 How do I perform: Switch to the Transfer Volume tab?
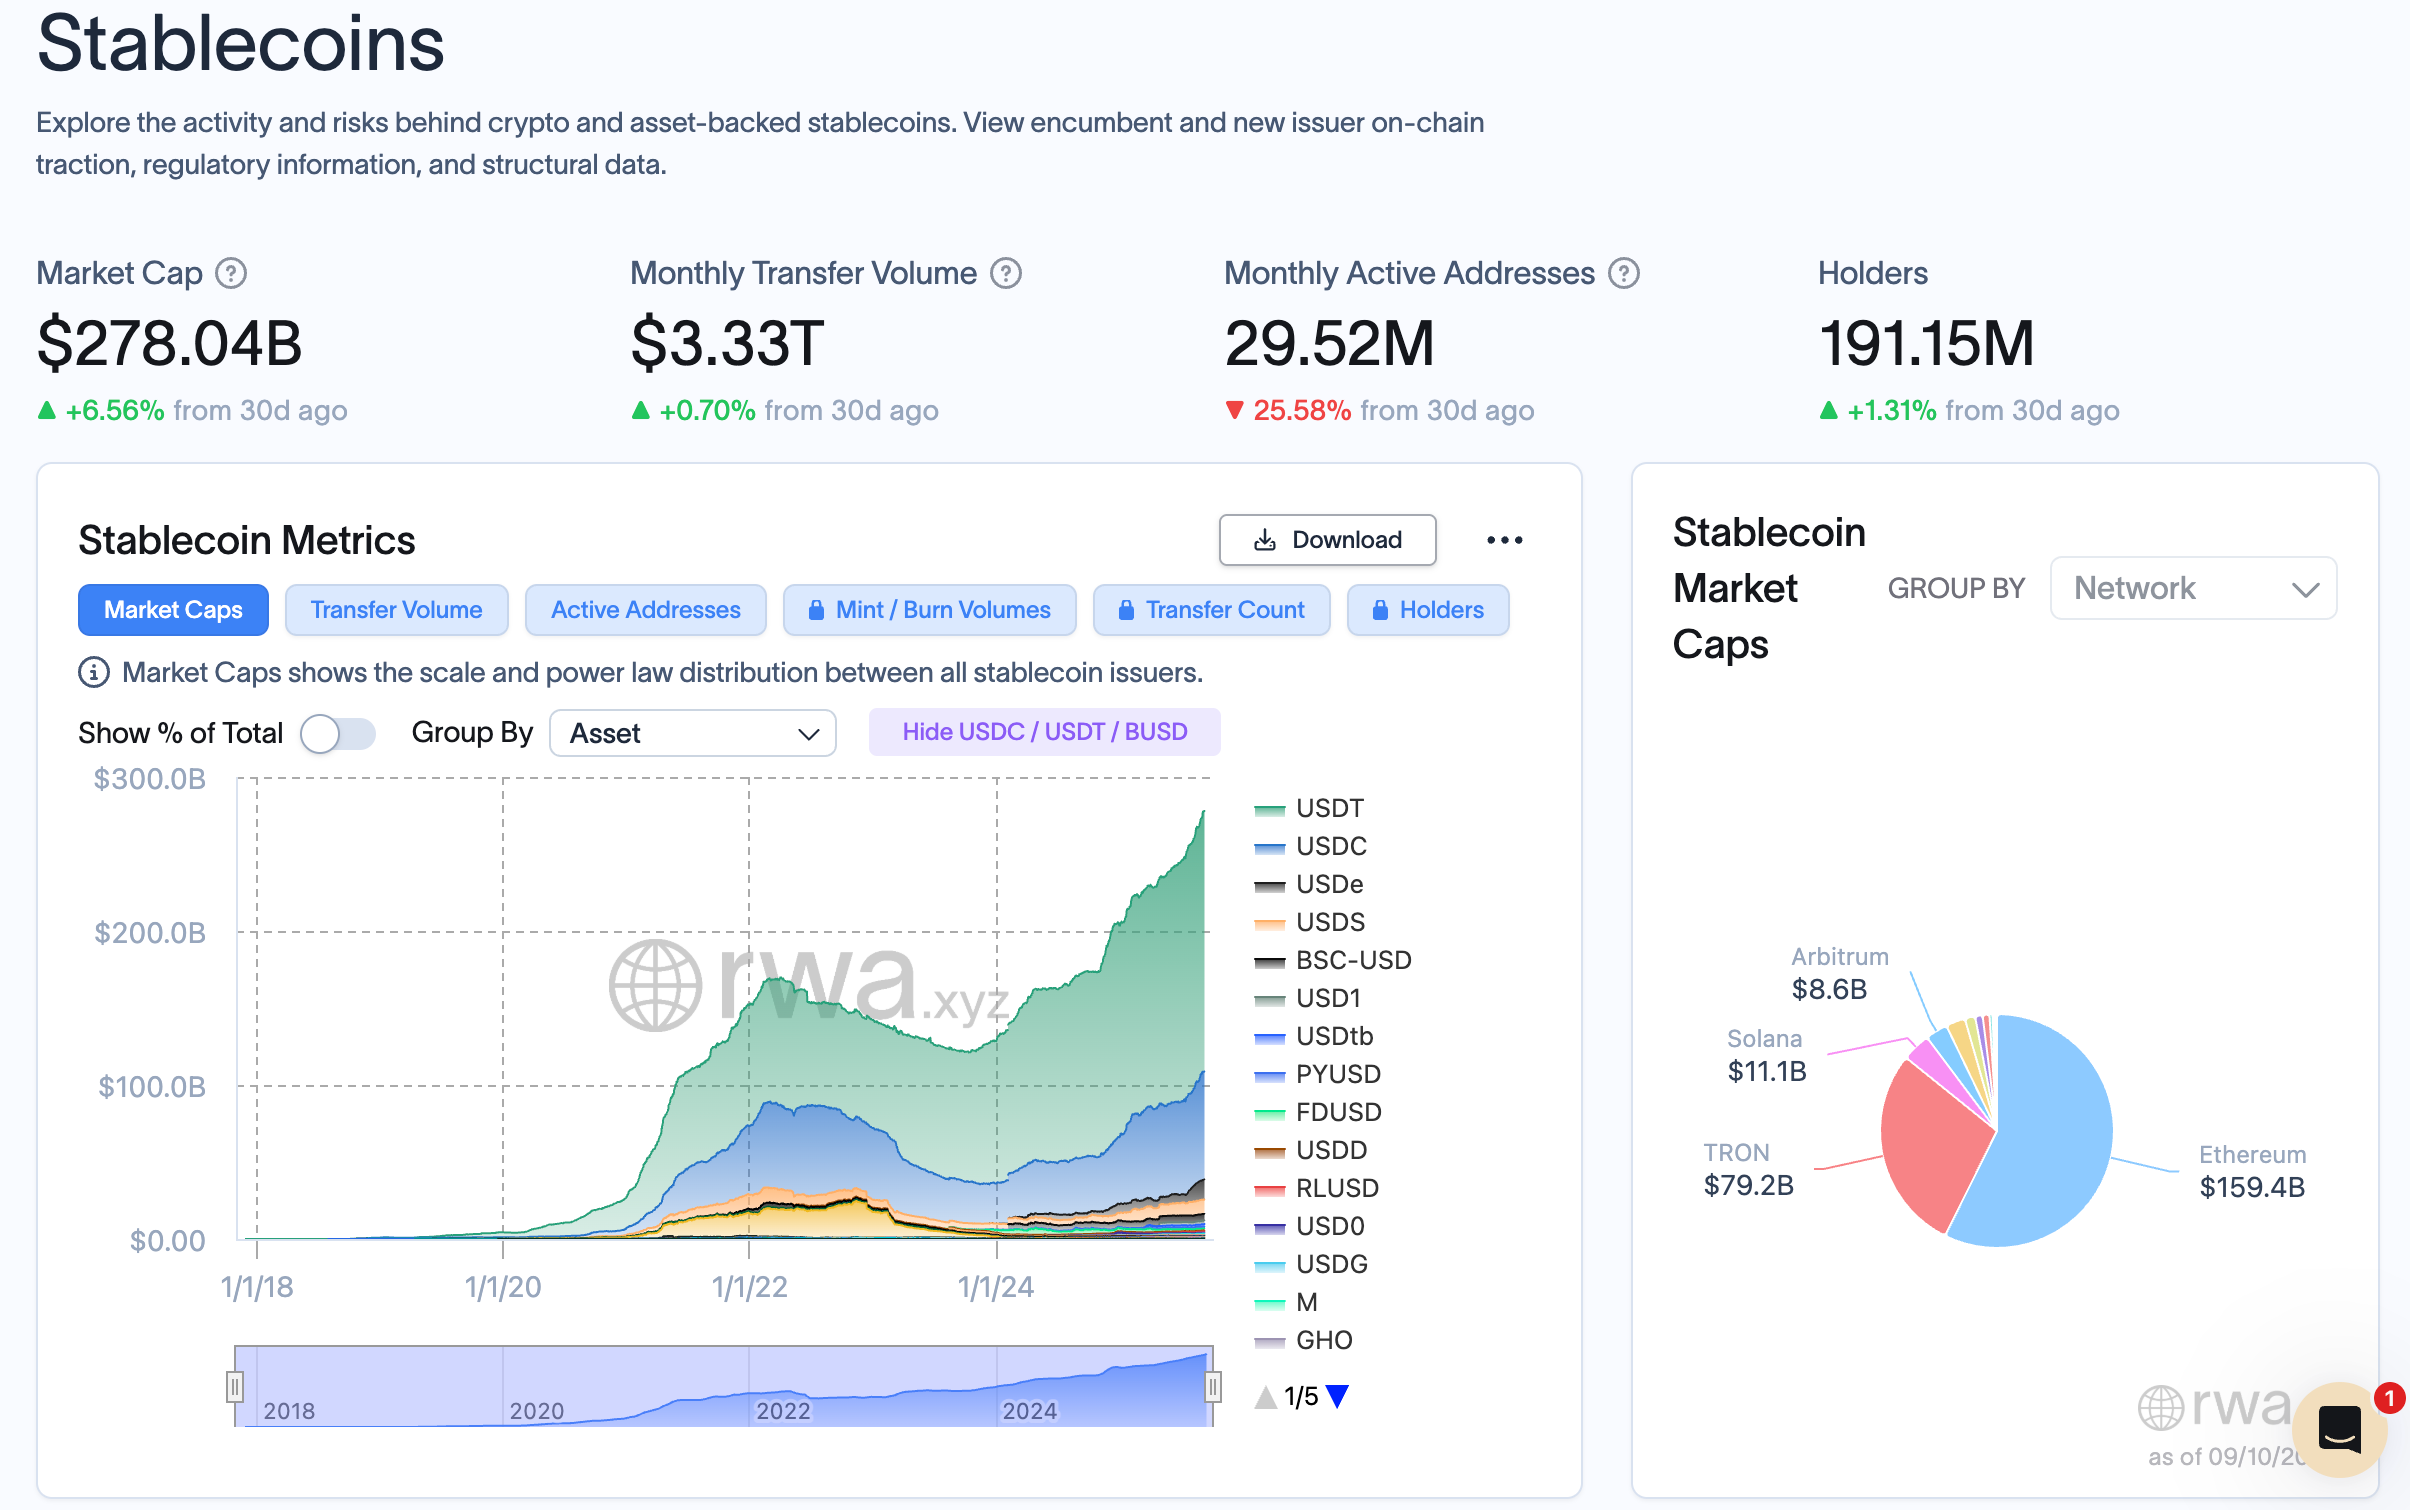tap(396, 610)
